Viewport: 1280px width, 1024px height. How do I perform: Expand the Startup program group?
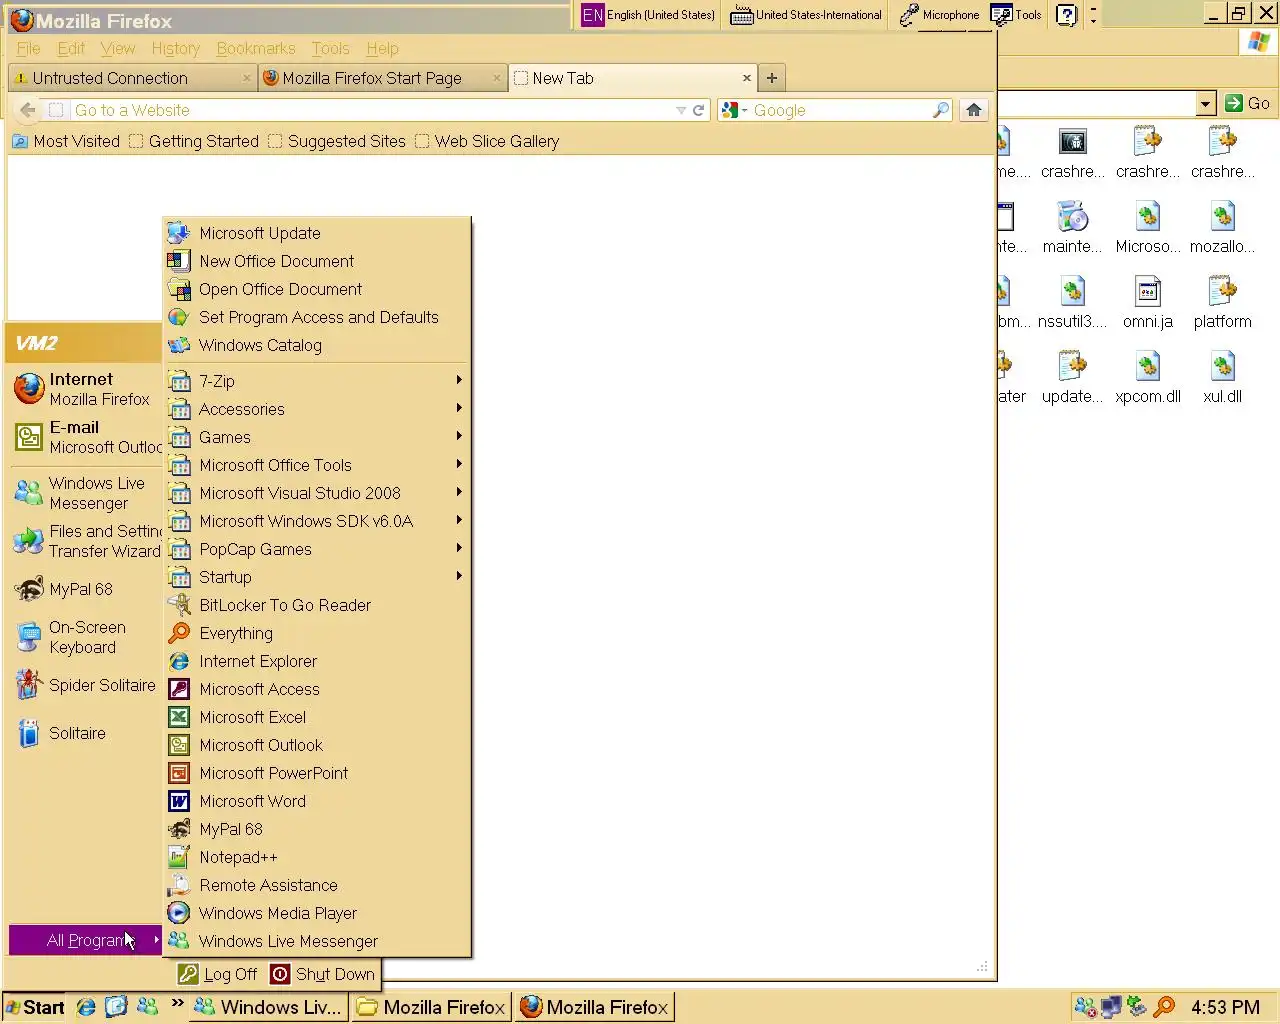click(316, 577)
